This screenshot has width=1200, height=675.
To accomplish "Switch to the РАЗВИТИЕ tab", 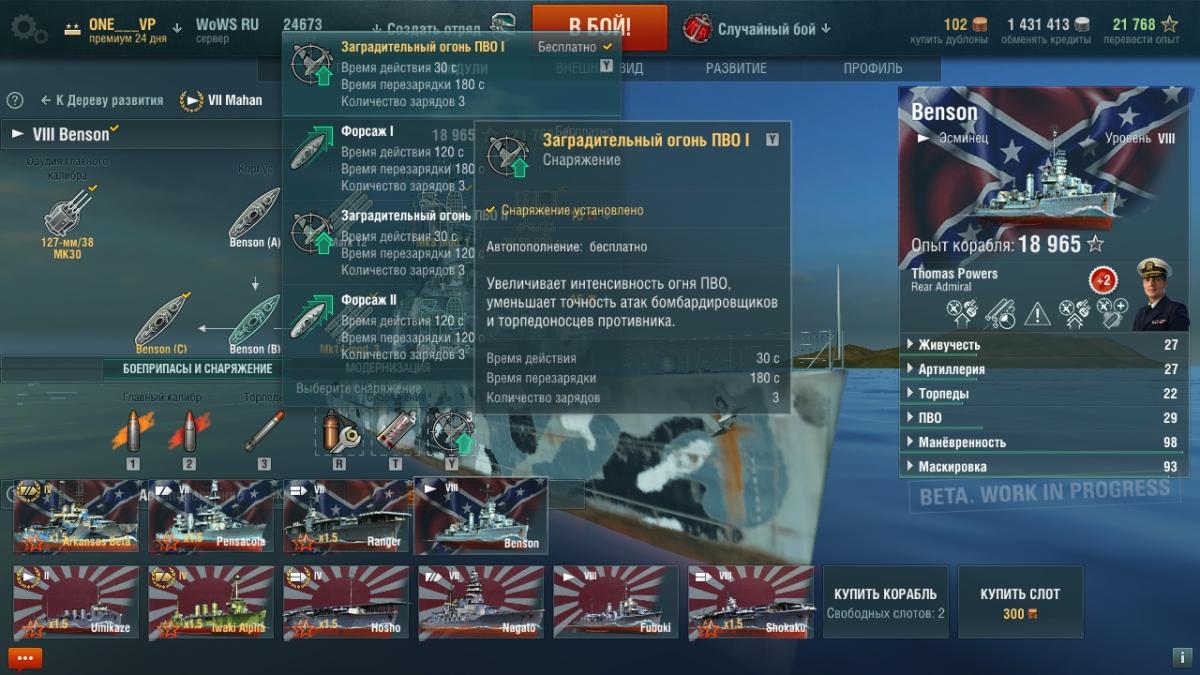I will pos(736,68).
